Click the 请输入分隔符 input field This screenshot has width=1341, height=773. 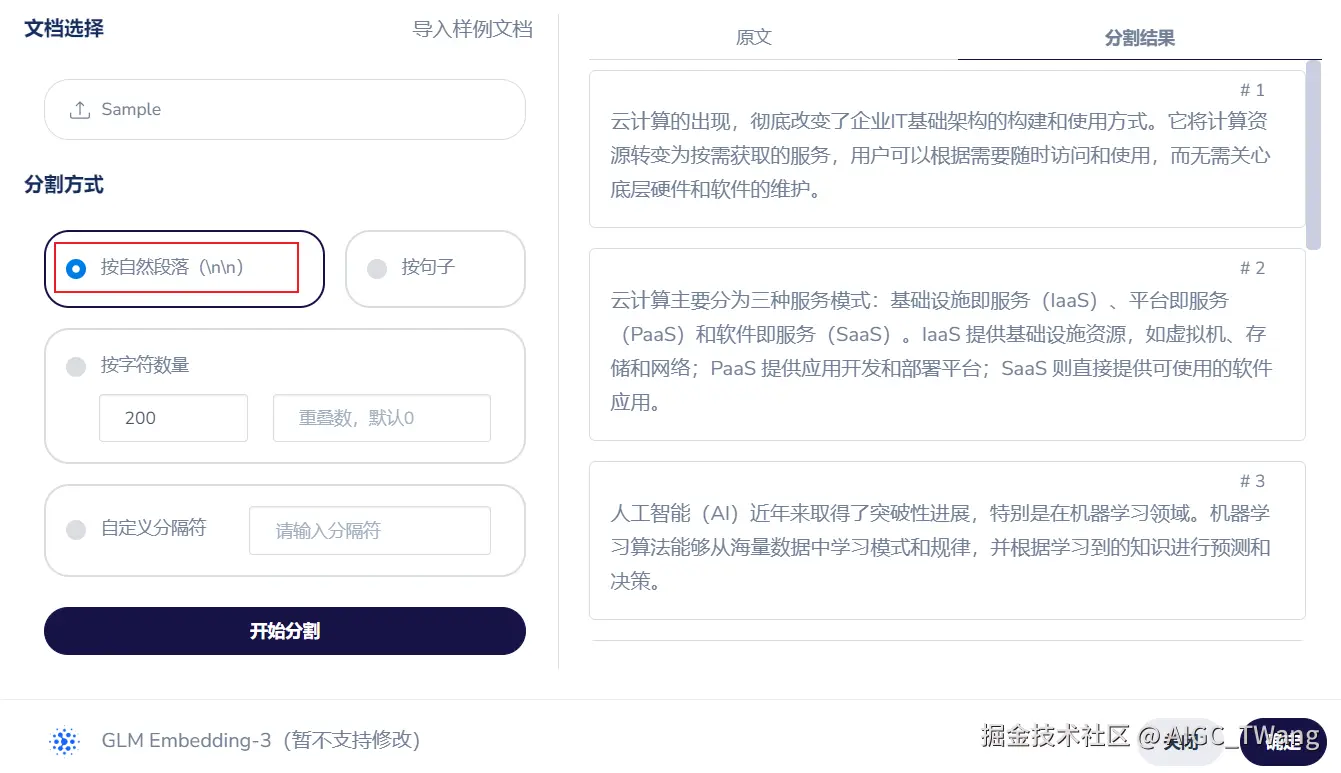[369, 531]
